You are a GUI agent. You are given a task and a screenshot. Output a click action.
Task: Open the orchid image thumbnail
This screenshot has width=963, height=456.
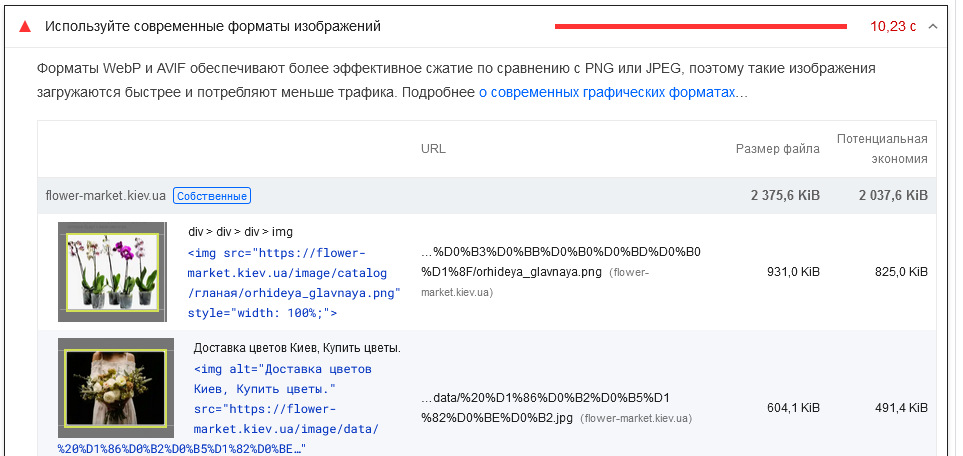(x=112, y=272)
